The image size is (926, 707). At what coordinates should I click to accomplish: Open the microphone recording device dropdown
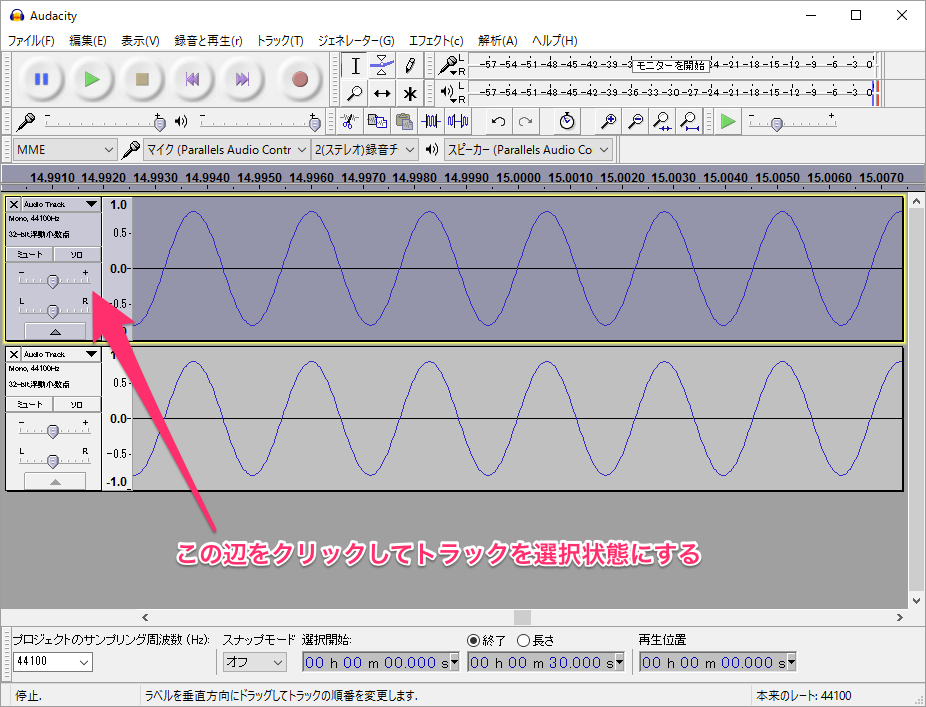point(227,150)
